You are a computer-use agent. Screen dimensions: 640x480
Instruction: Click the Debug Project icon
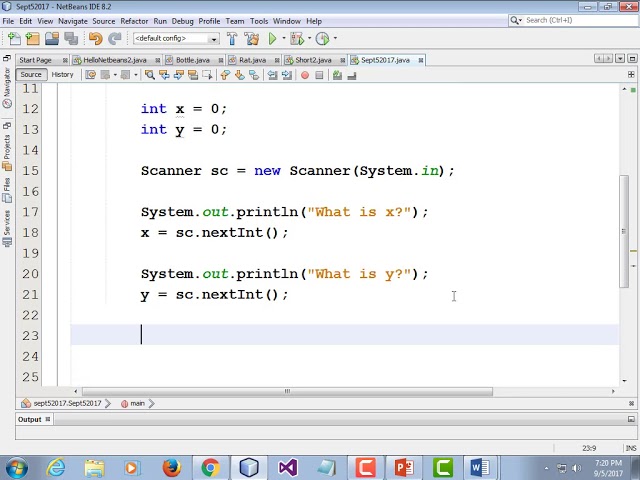[x=297, y=38]
